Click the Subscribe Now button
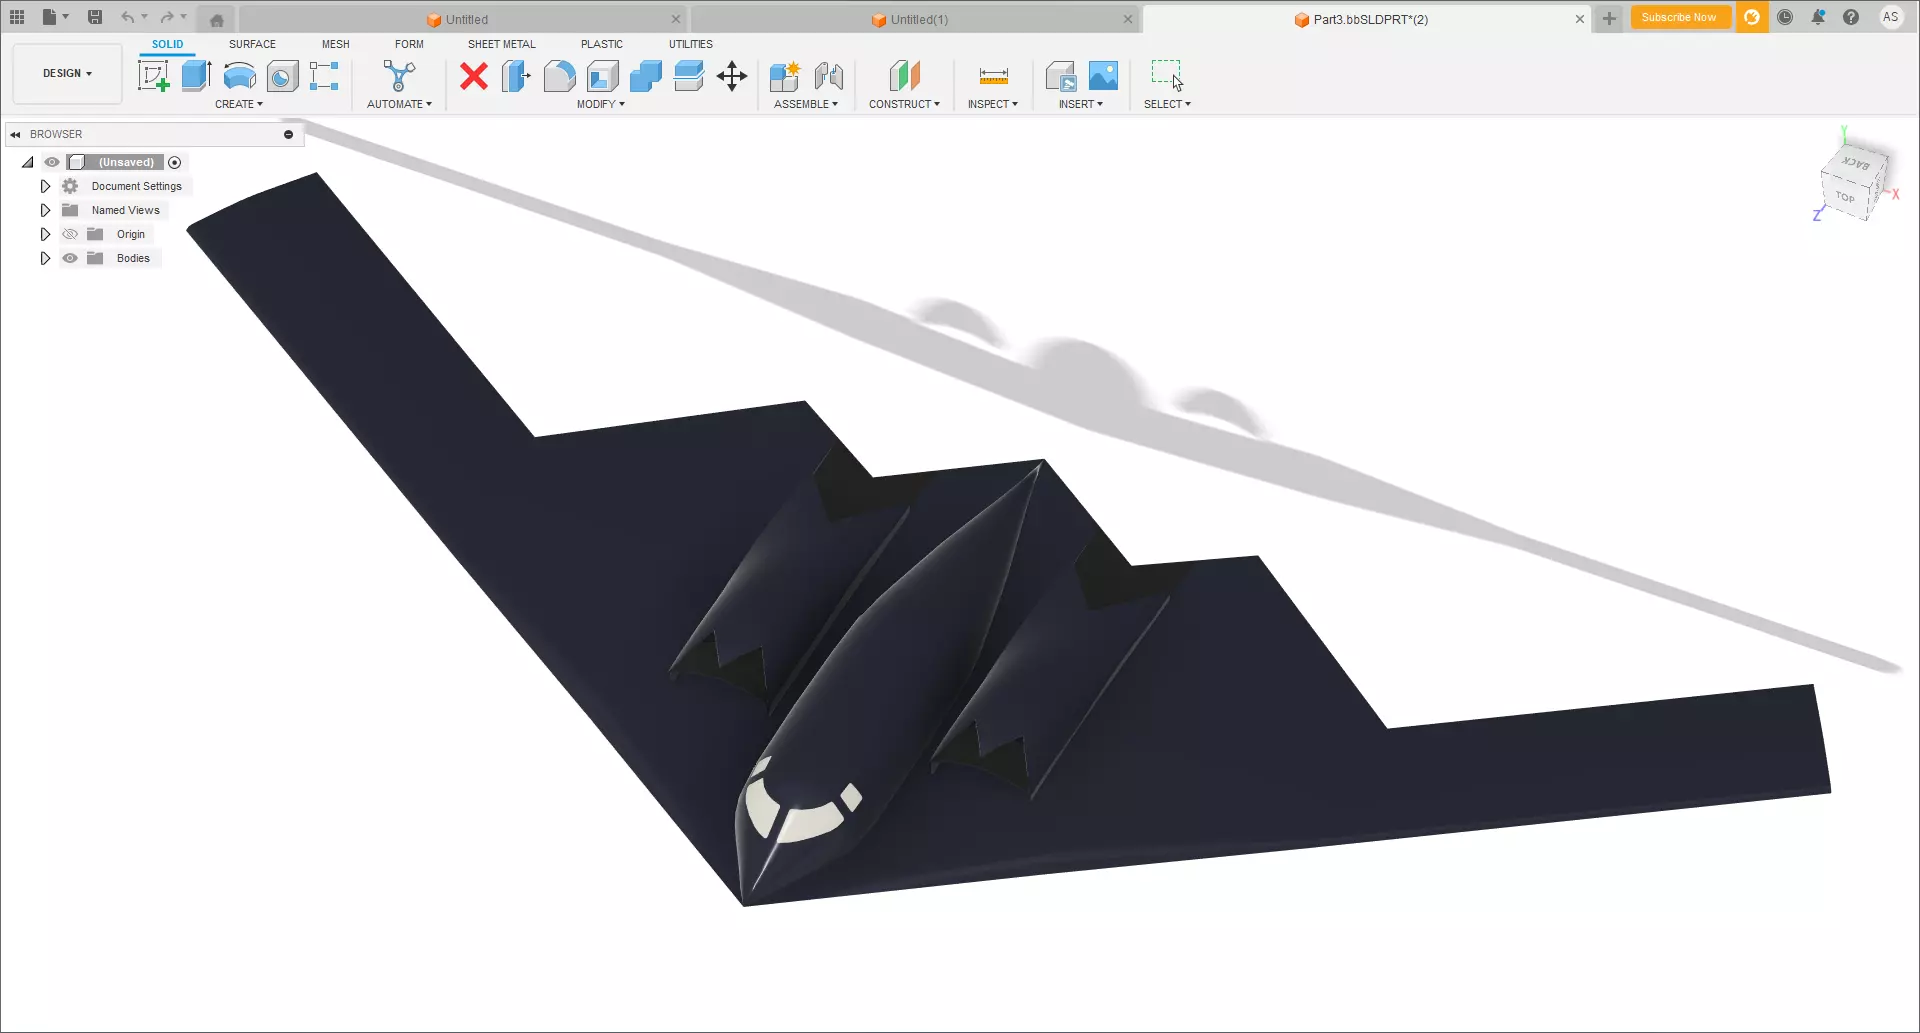The height and width of the screenshot is (1033, 1920). coord(1679,17)
